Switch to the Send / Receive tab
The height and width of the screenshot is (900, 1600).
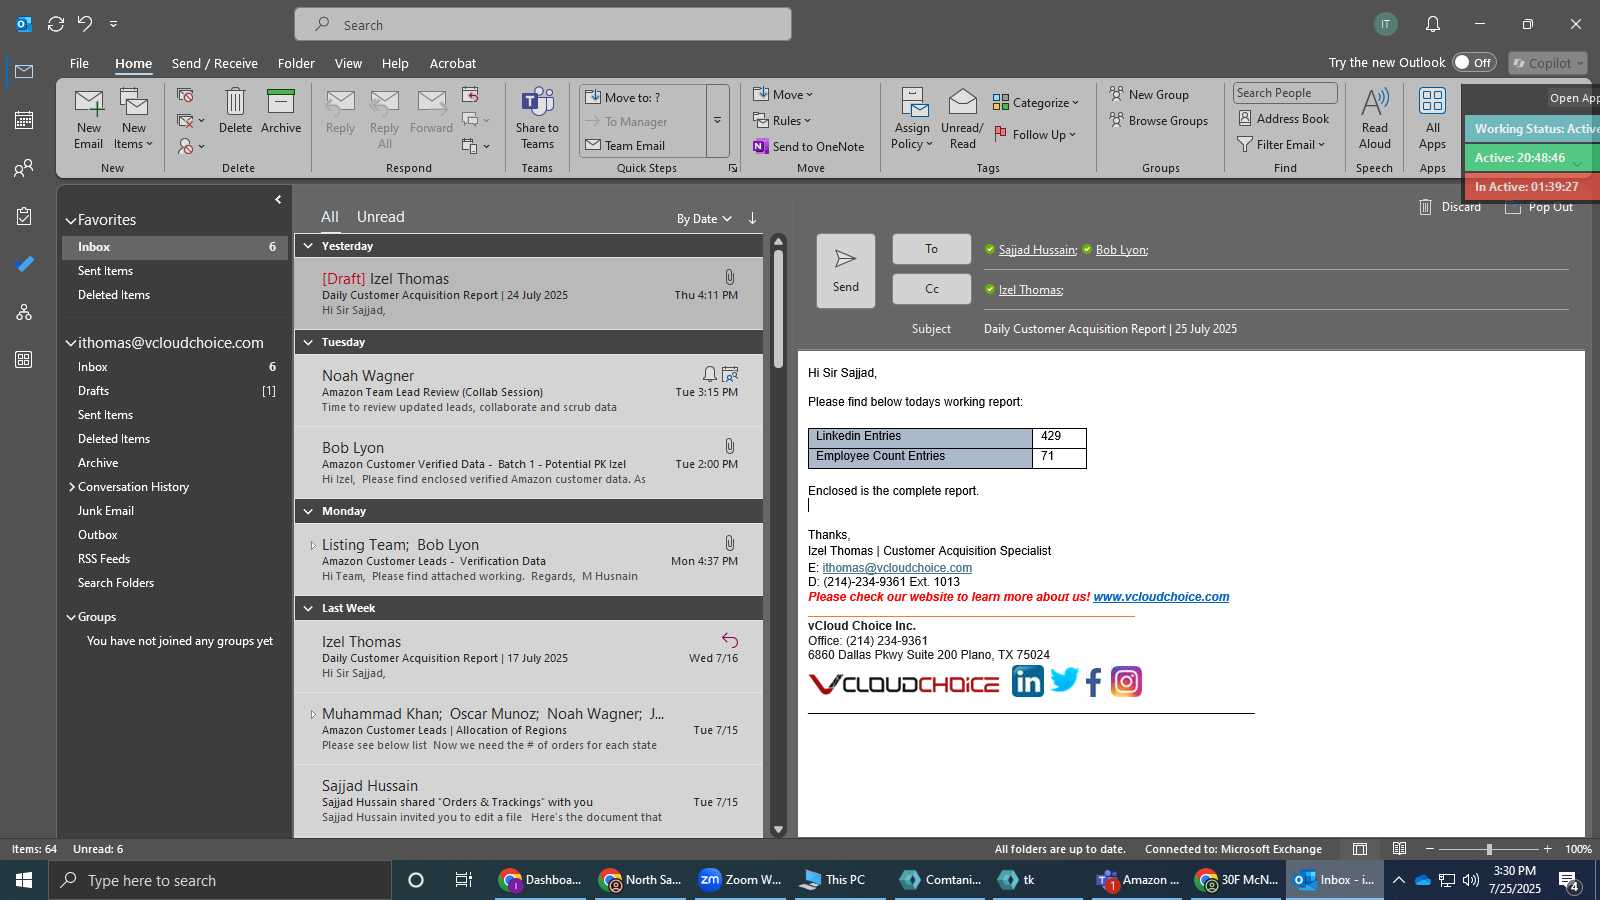[215, 63]
